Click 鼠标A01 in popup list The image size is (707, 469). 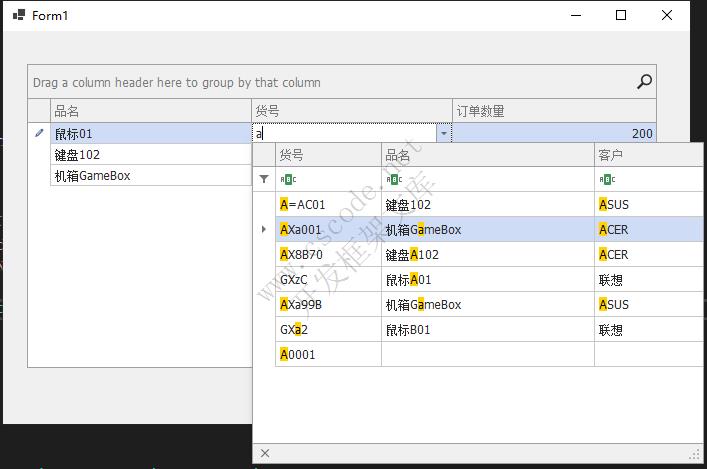(x=488, y=280)
